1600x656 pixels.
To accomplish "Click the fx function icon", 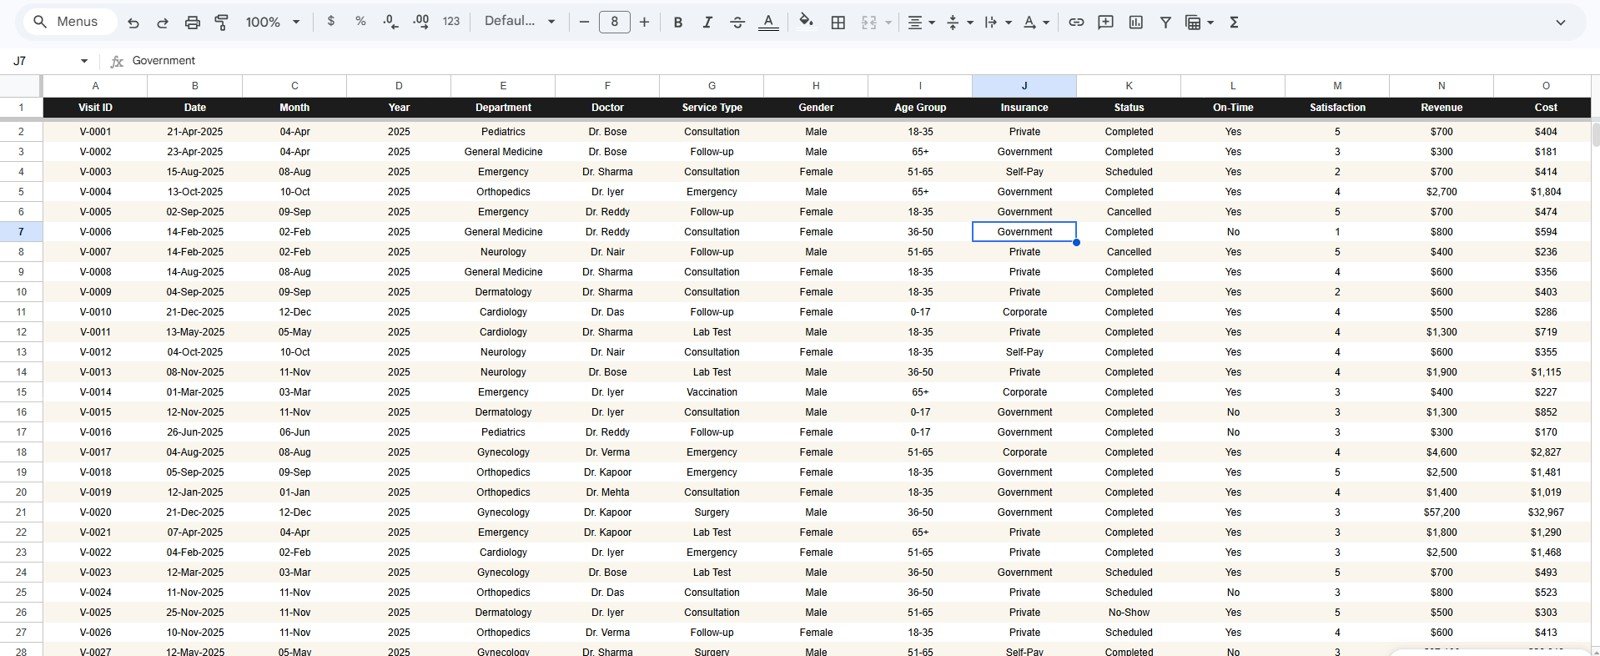I will coord(117,61).
